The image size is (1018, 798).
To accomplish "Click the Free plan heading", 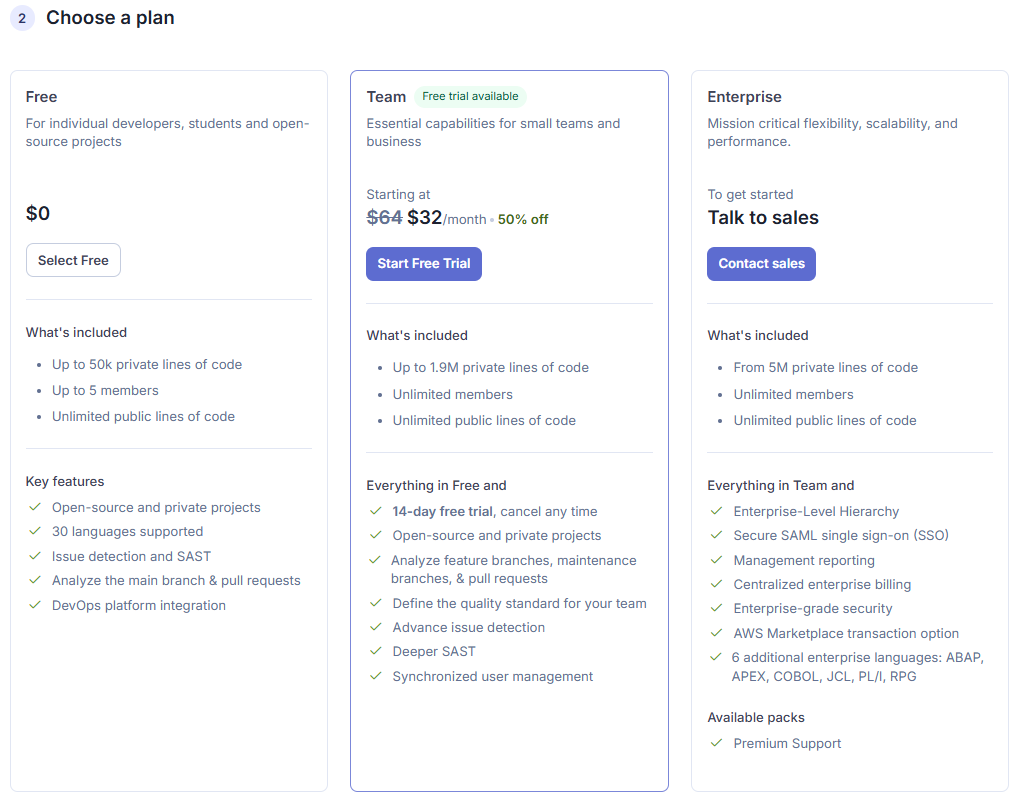I will tap(41, 97).
